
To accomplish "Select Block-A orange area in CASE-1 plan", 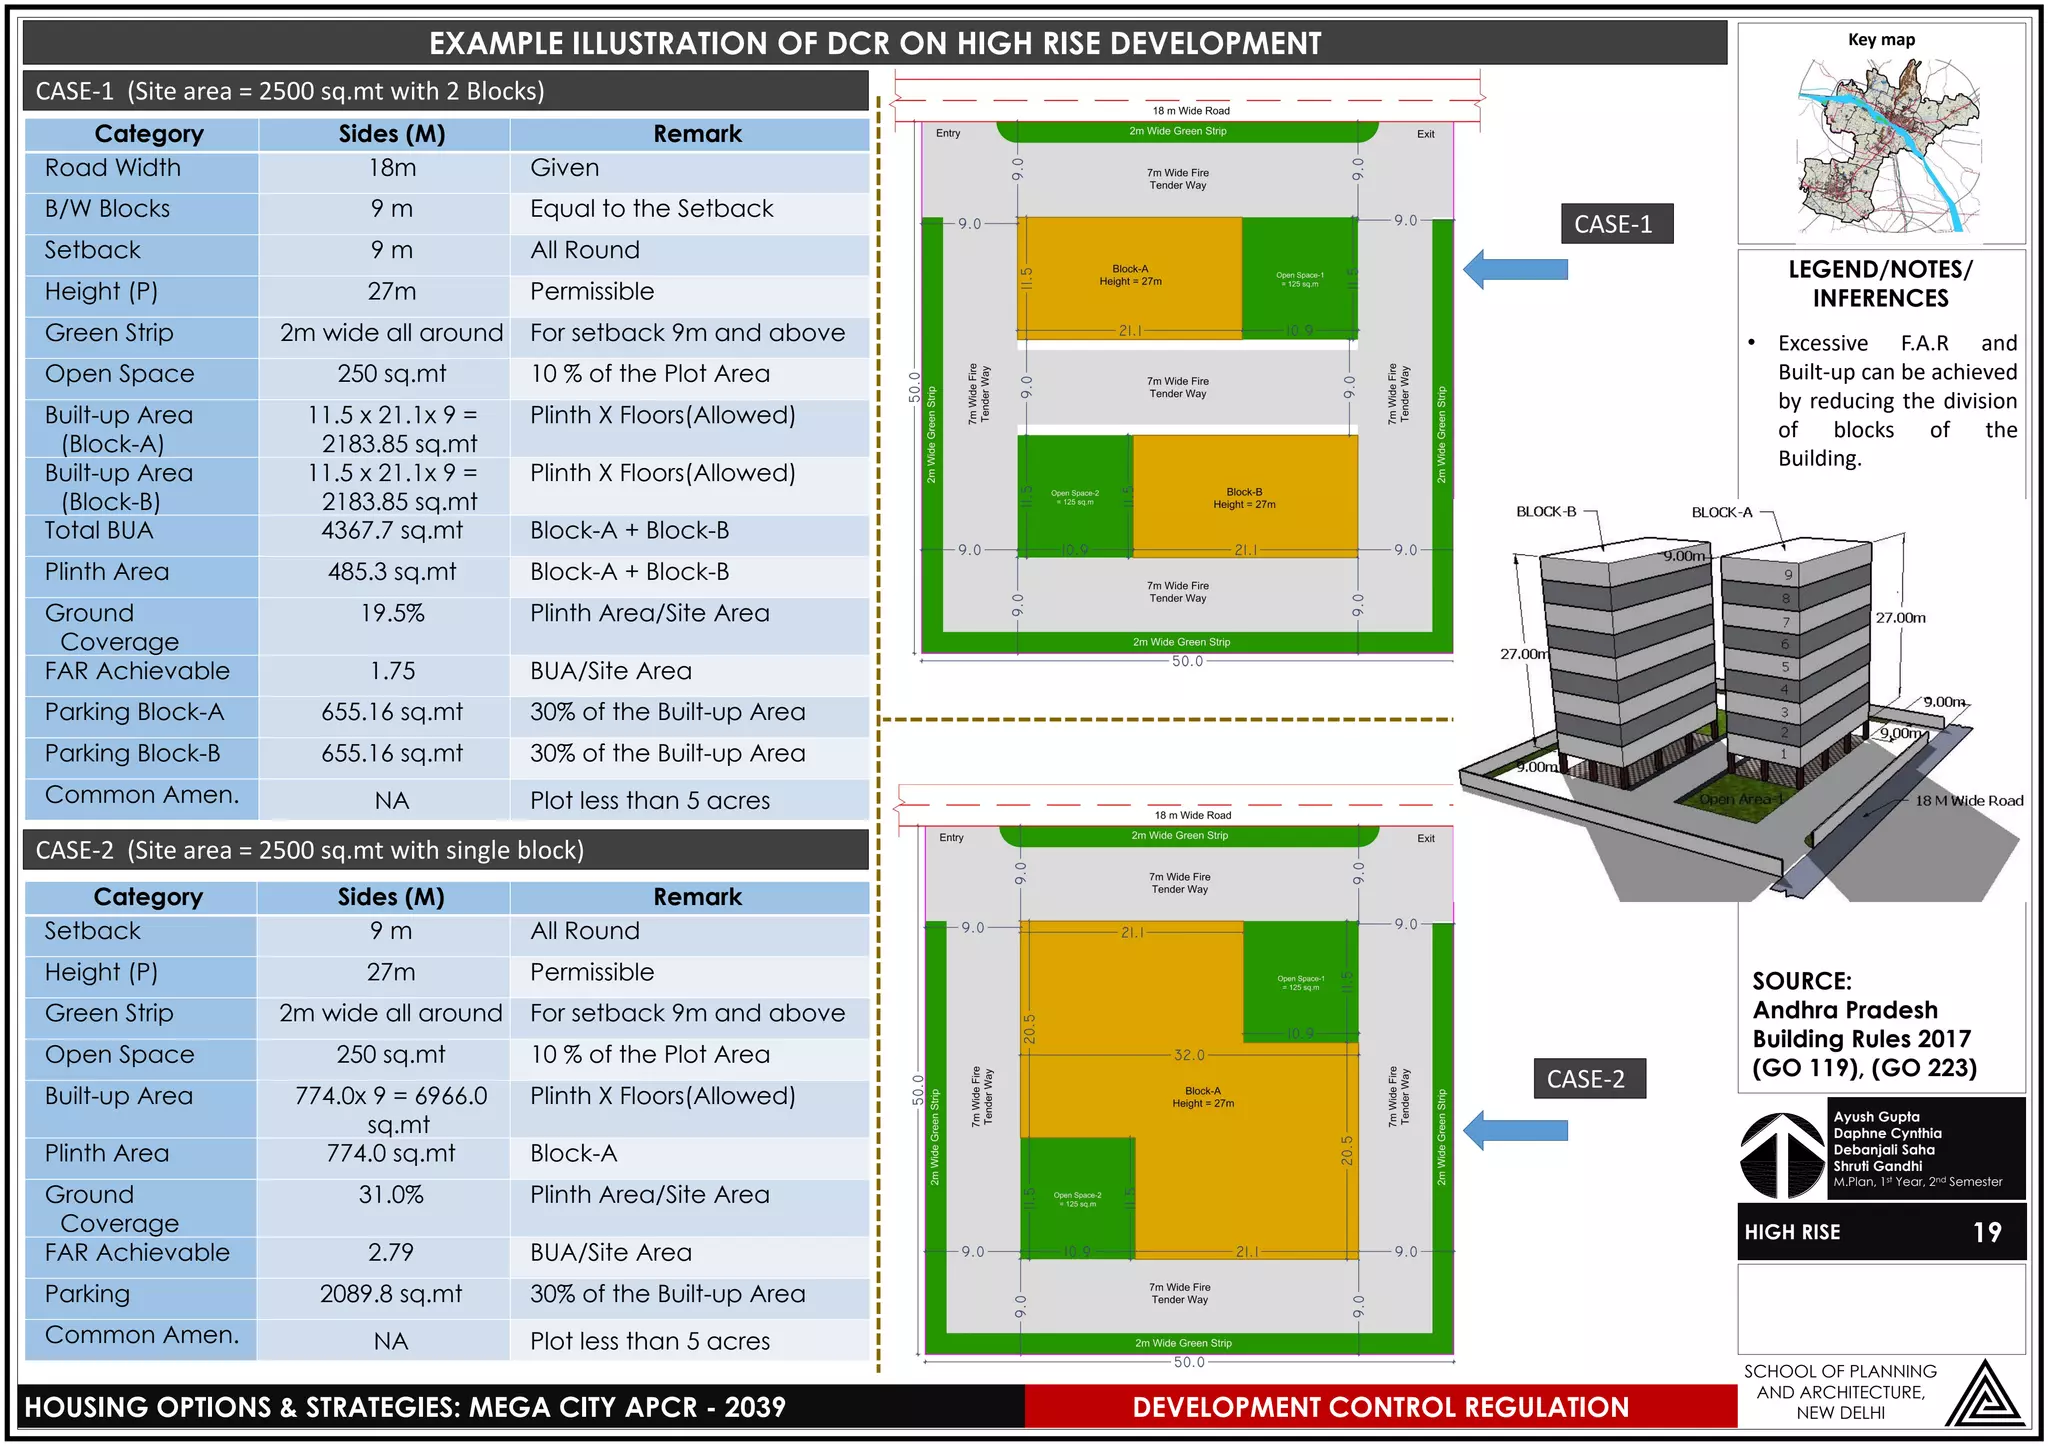I will pyautogui.click(x=1130, y=276).
